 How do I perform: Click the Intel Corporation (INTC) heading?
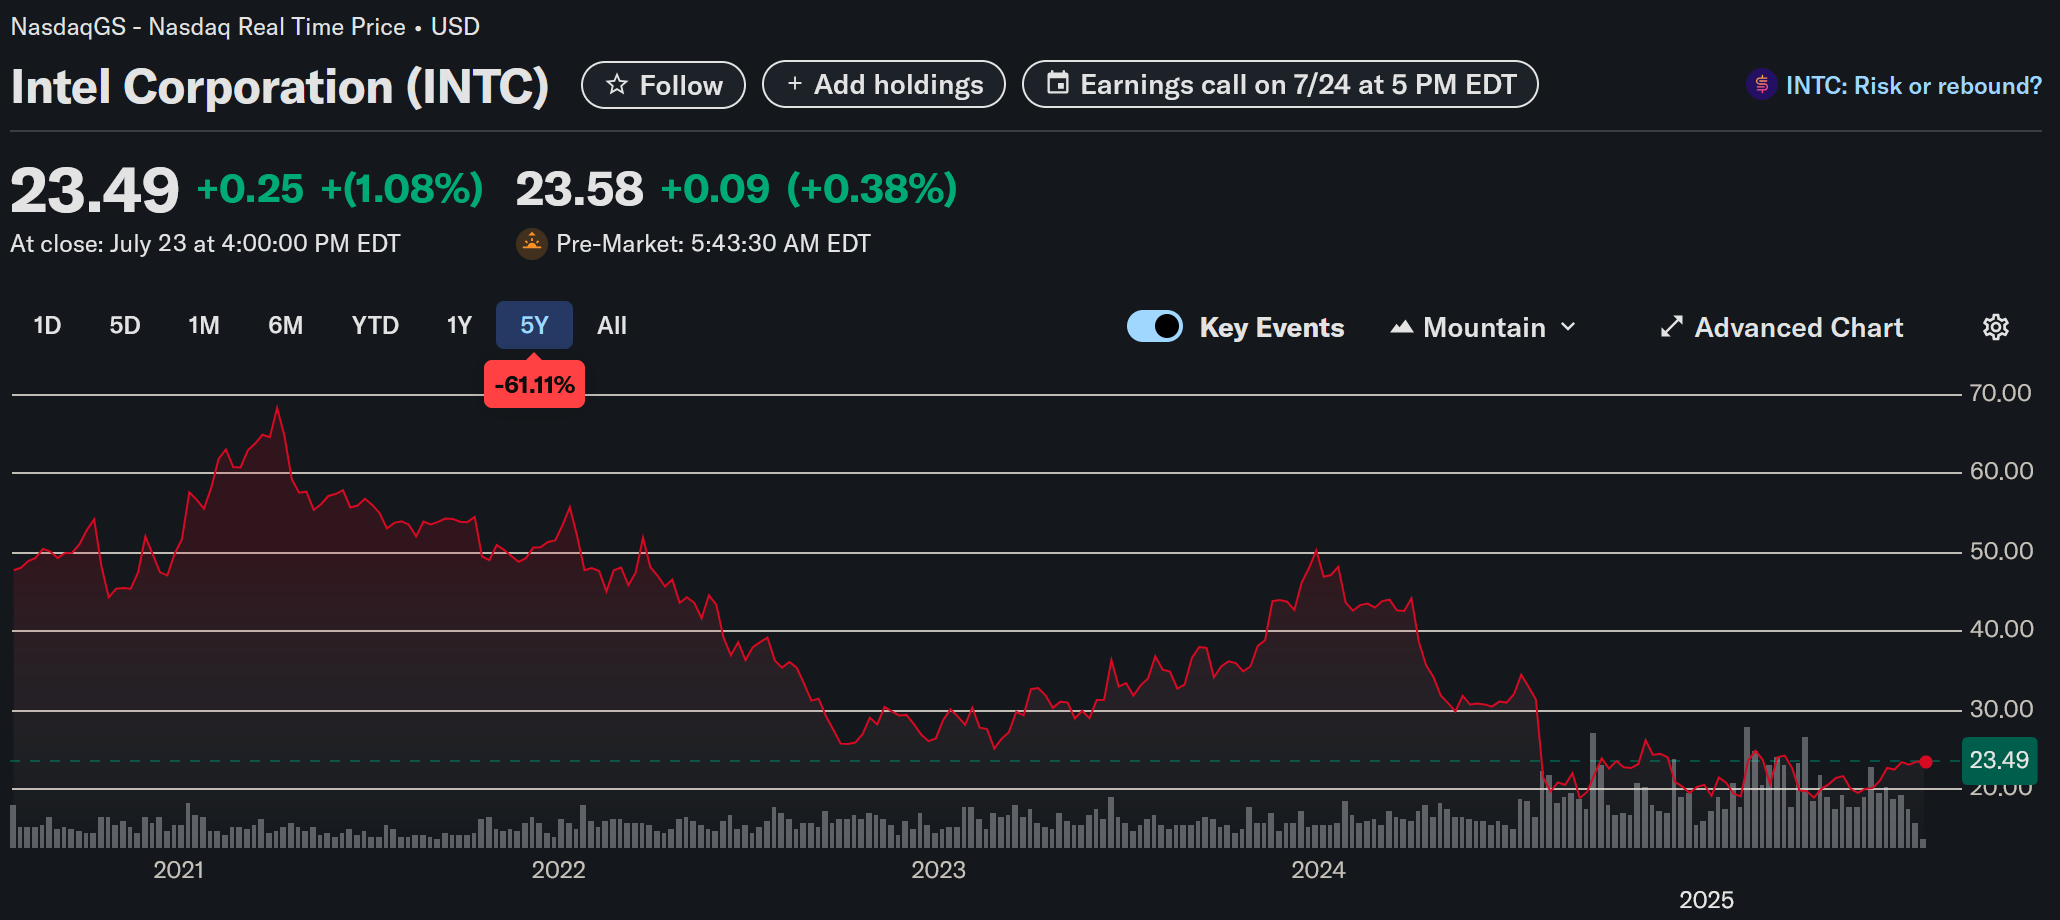280,87
